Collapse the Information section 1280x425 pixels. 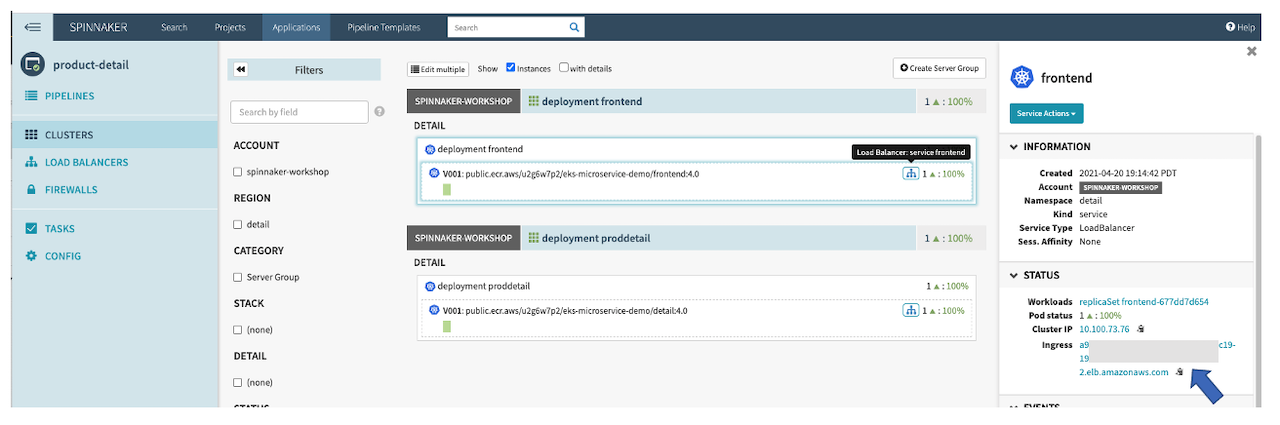[1128, 146]
